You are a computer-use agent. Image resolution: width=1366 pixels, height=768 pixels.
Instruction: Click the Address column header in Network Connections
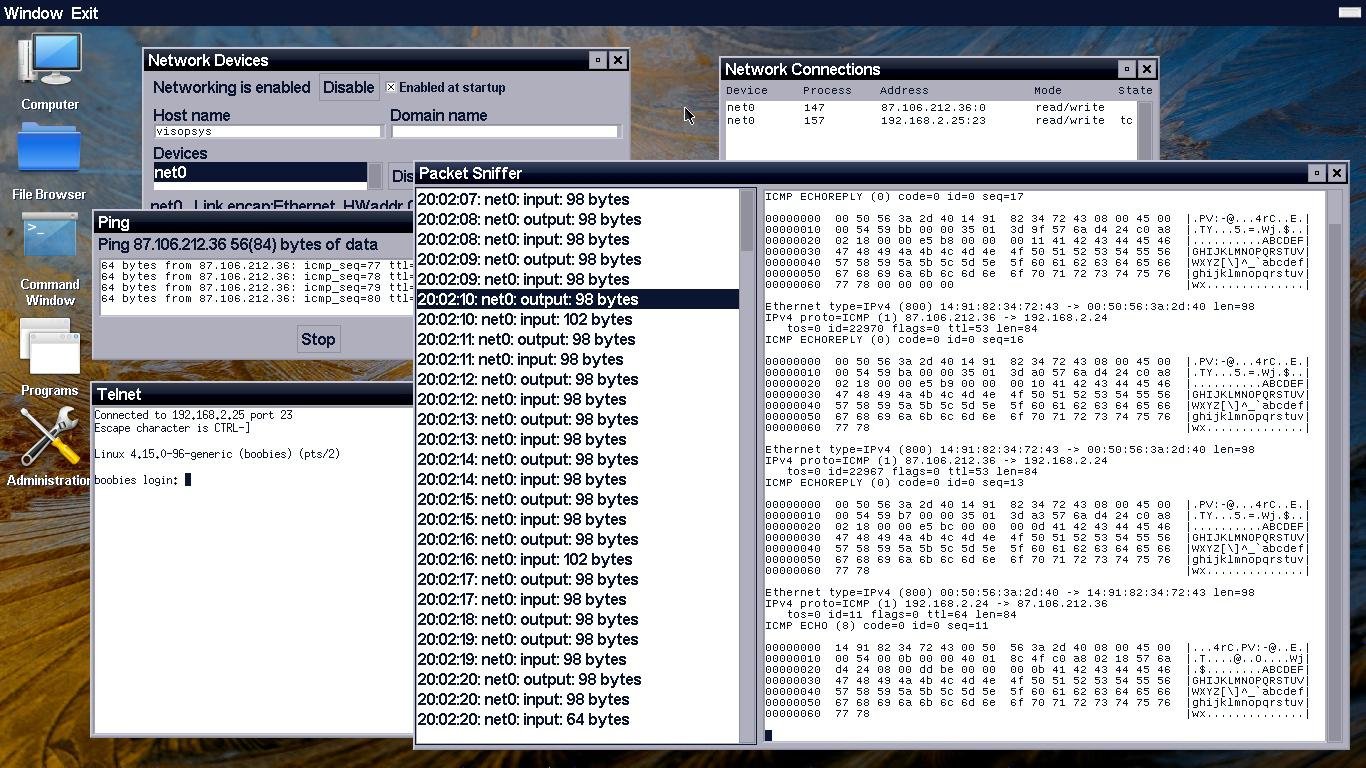click(x=904, y=90)
